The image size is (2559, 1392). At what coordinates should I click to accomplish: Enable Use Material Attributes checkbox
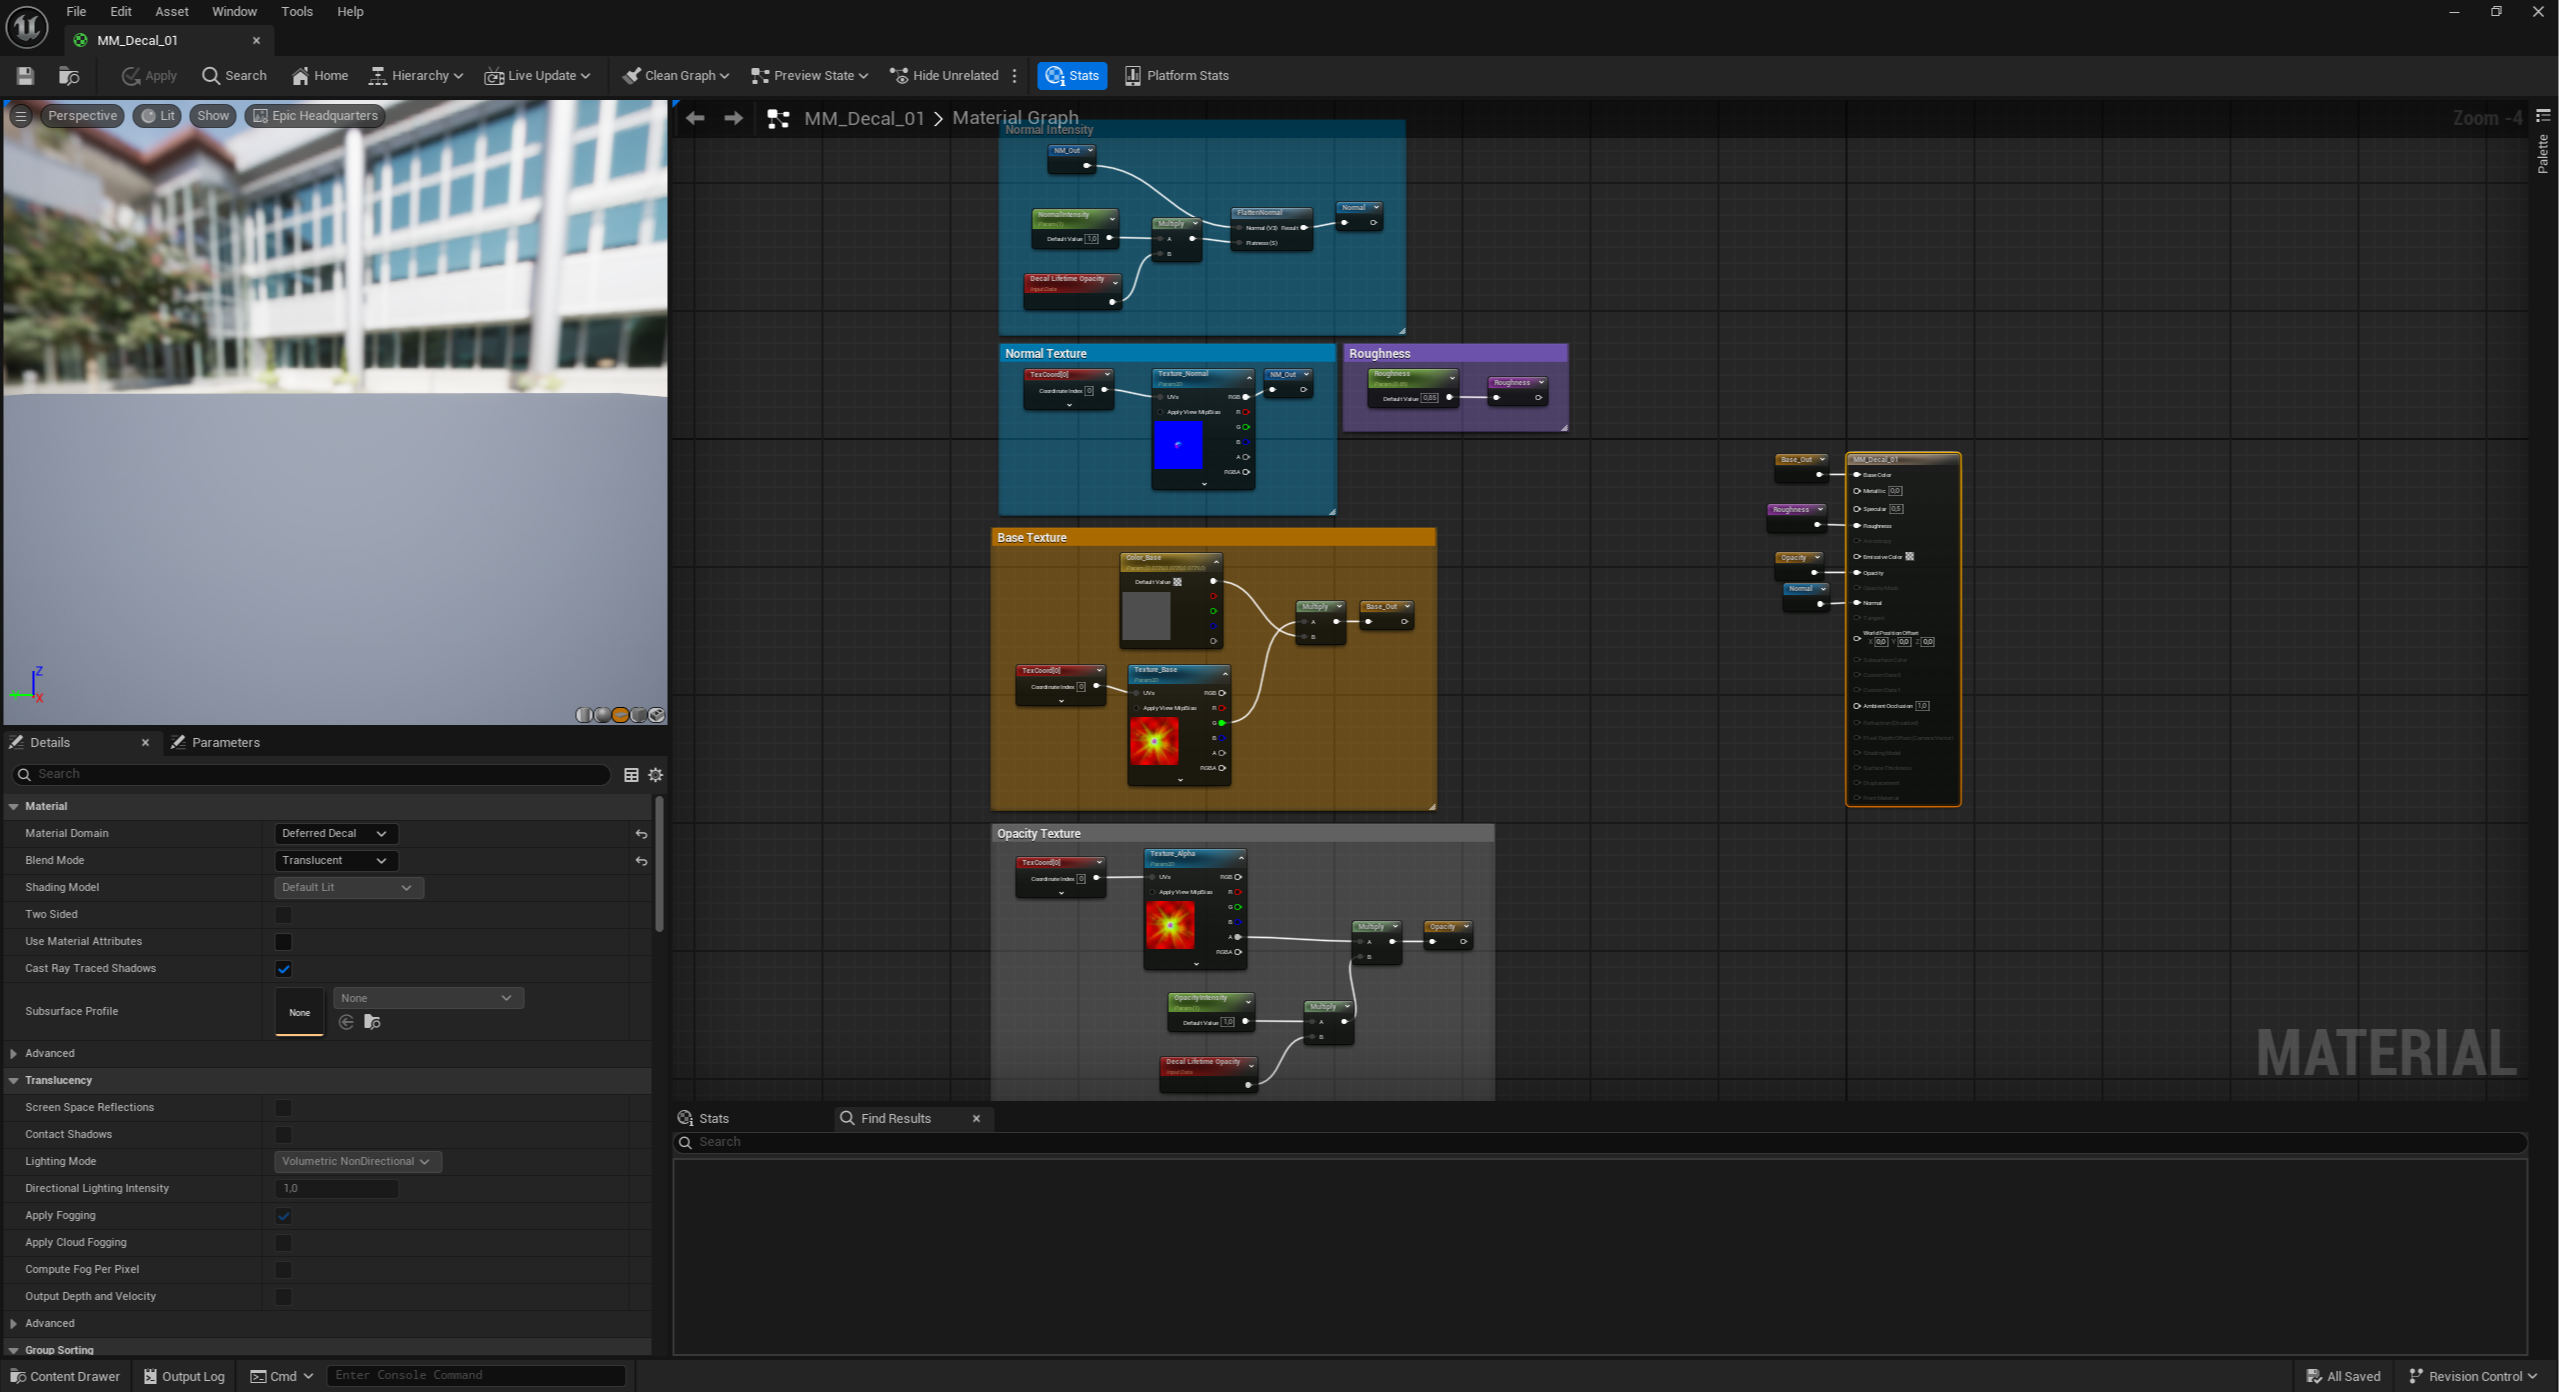tap(283, 942)
